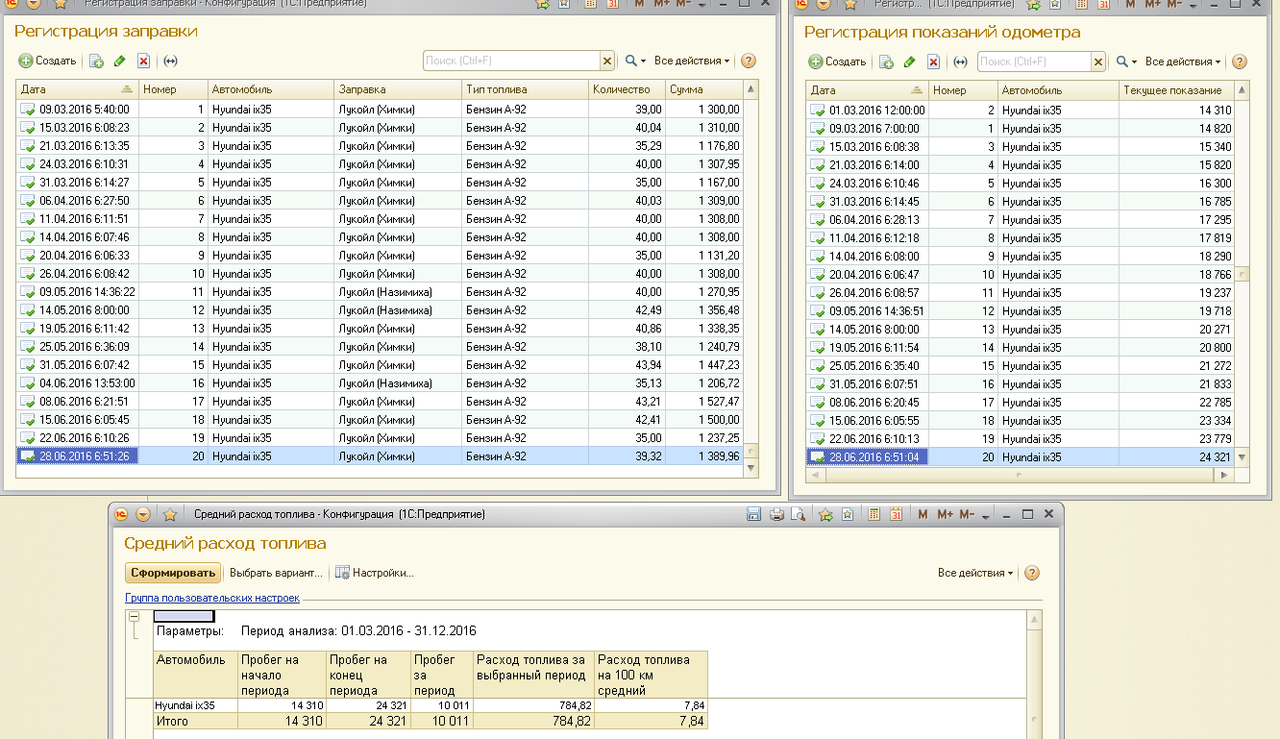Click Сумма column header
The image size is (1280, 739).
coord(704,89)
